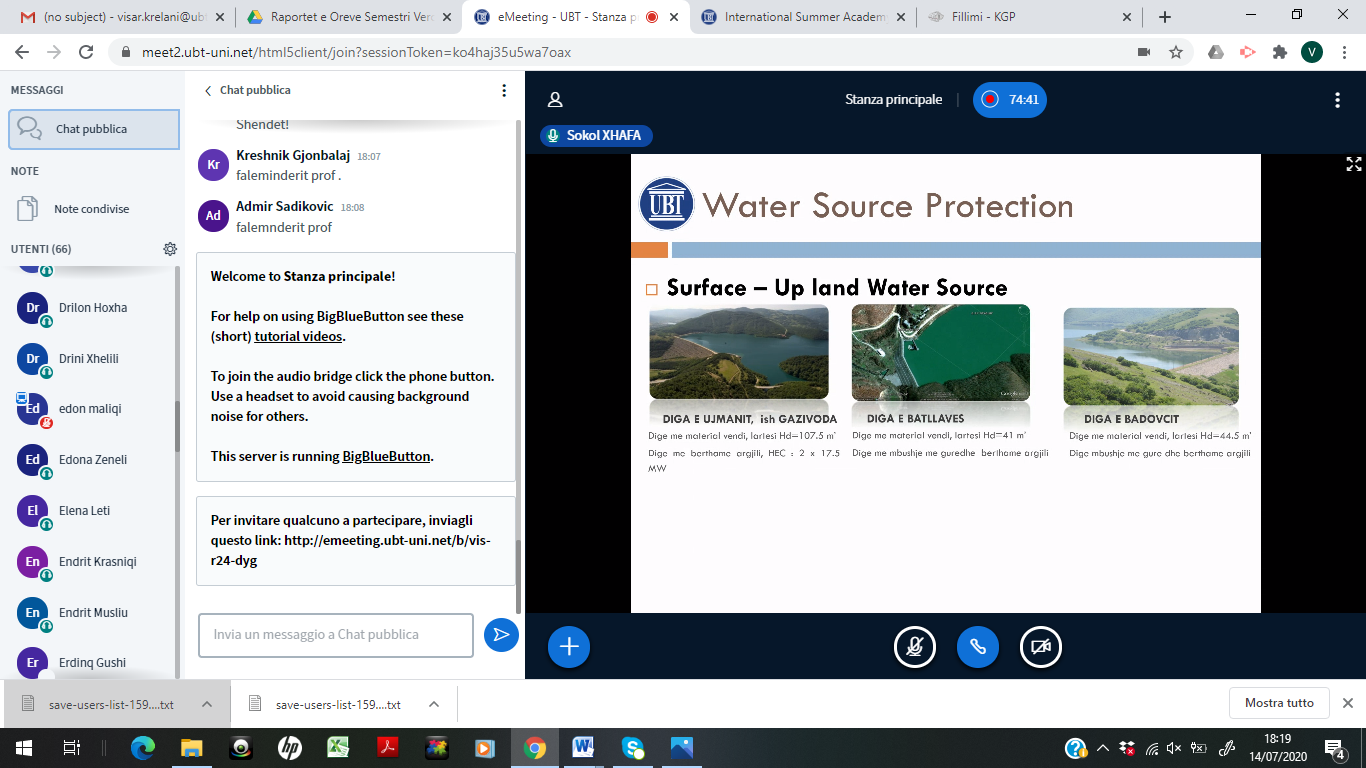Leave audio with the phone button
Viewport: 1366px width, 768px height.
pyautogui.click(x=978, y=647)
